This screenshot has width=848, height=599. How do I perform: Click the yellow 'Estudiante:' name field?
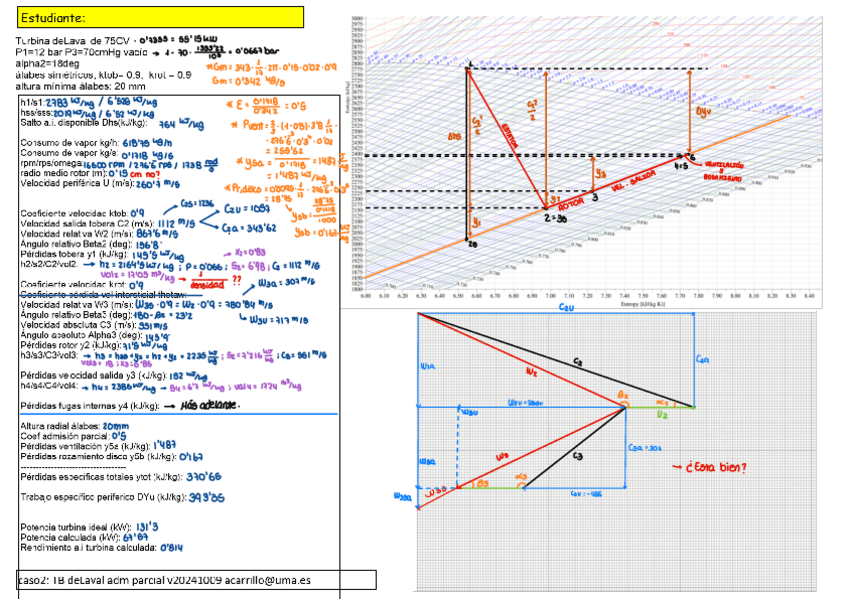coord(161,17)
